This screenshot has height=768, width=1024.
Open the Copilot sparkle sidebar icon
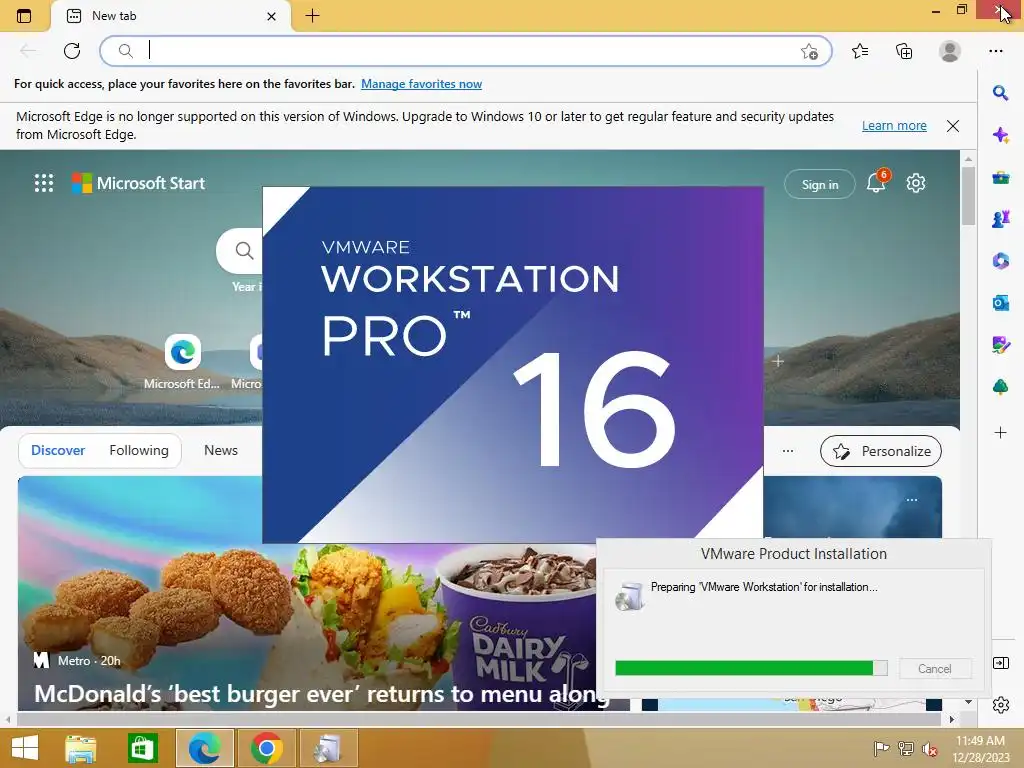(x=1000, y=135)
